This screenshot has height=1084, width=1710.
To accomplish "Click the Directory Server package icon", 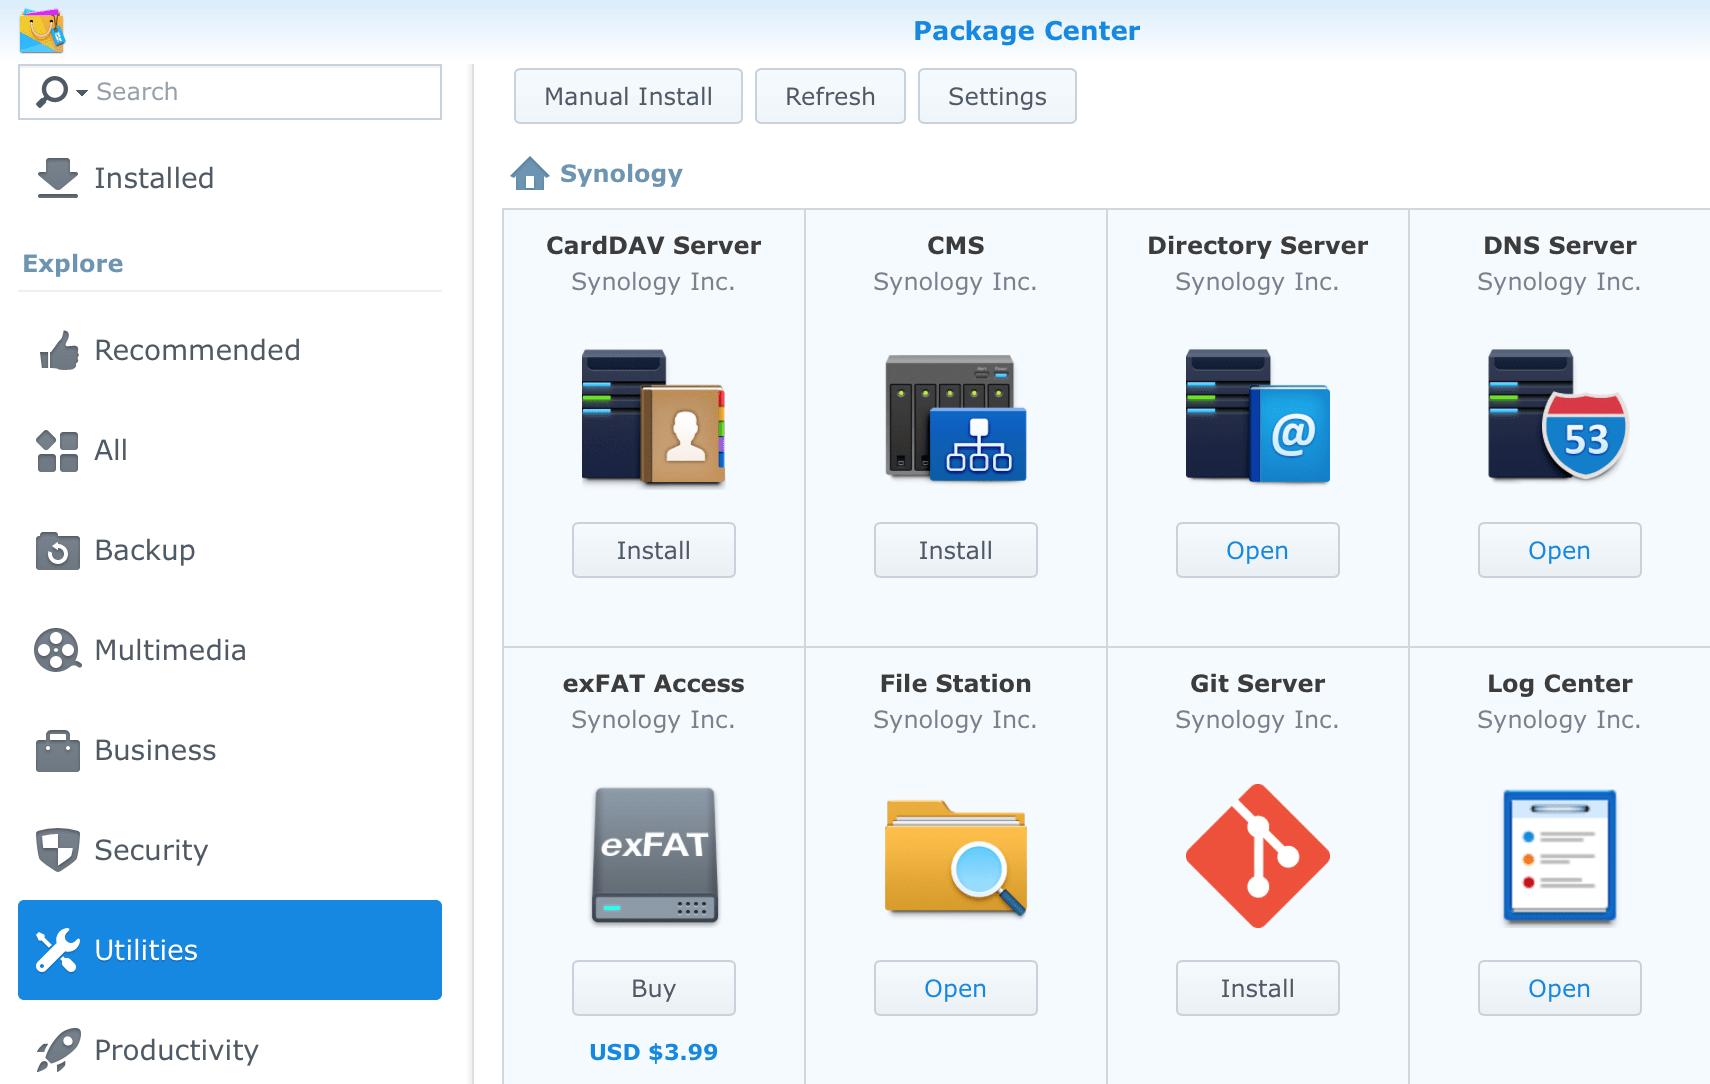I will (x=1258, y=417).
